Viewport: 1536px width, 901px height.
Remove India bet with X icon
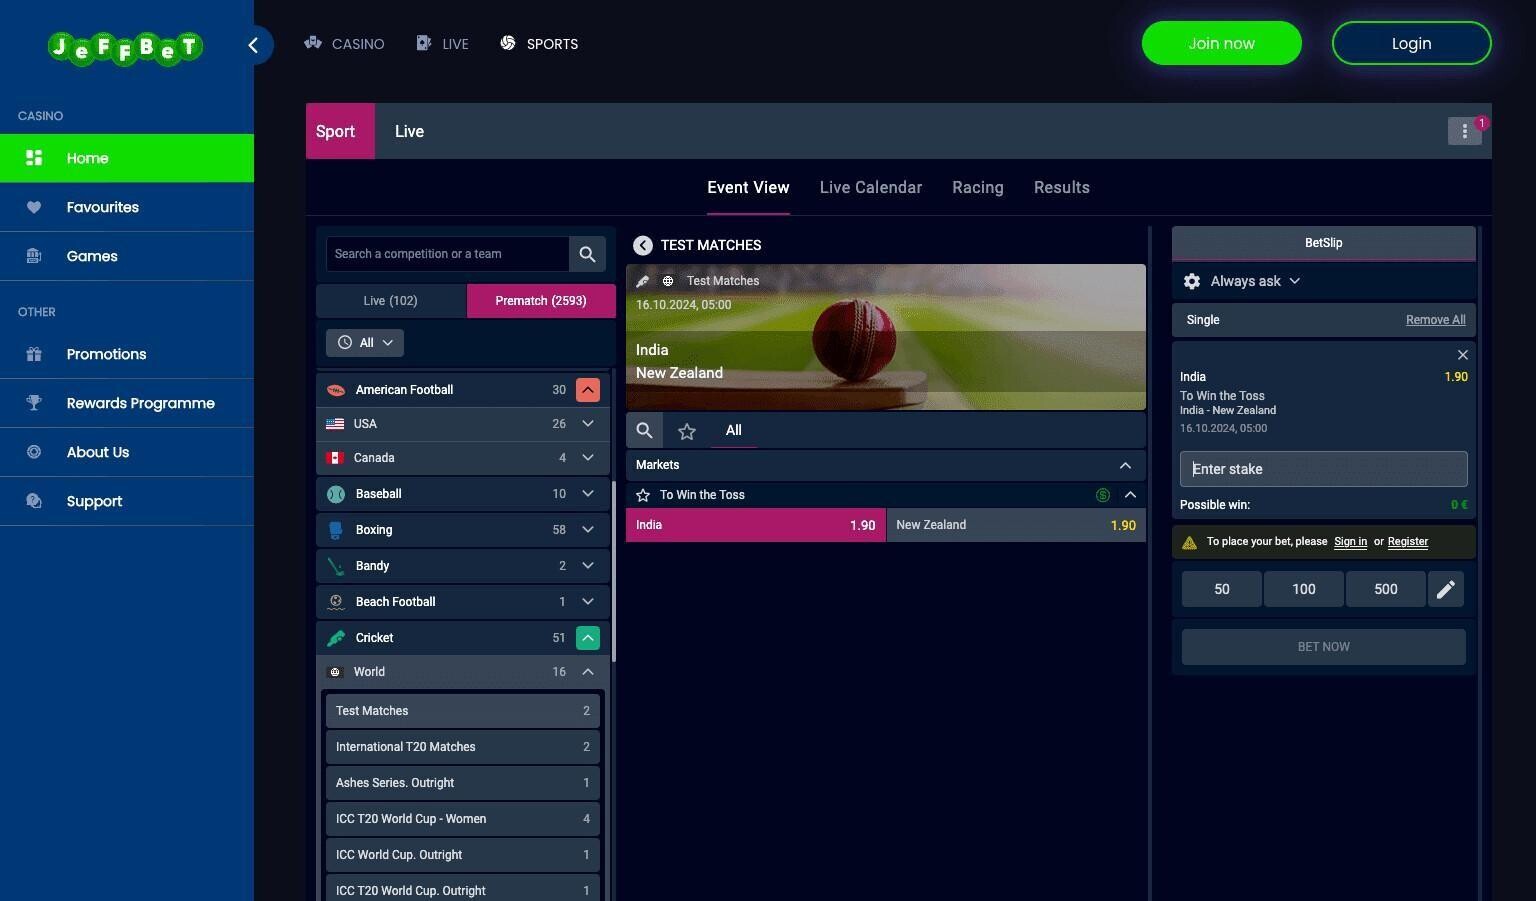[1462, 355]
